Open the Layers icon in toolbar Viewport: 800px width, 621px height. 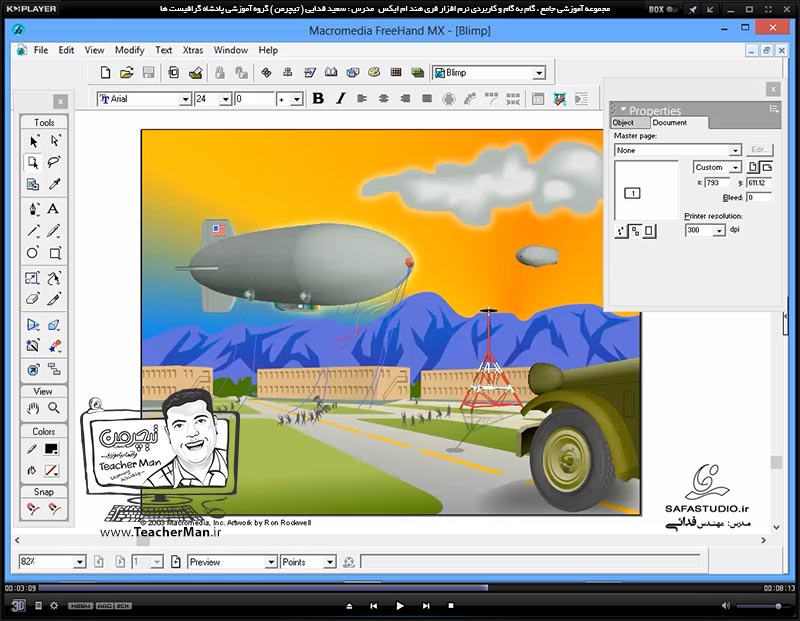click(417, 72)
